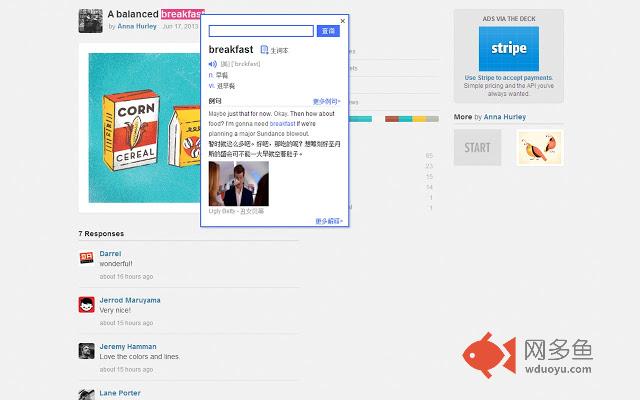Click the 7 Responses heading

(101, 233)
